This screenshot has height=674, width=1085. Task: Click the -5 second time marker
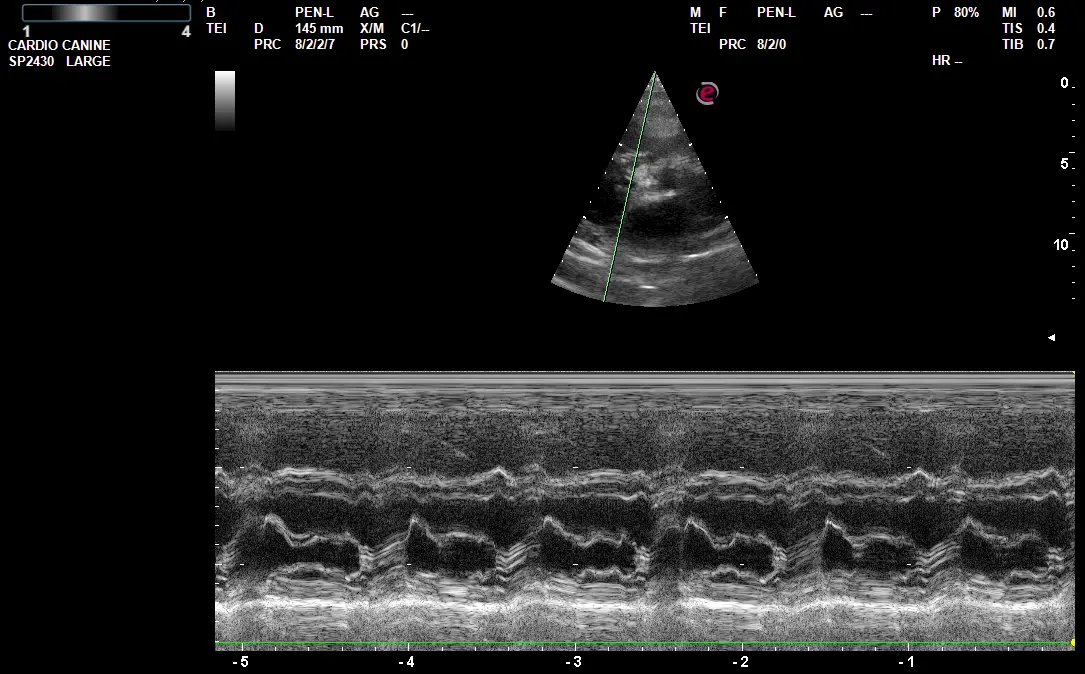tap(240, 662)
